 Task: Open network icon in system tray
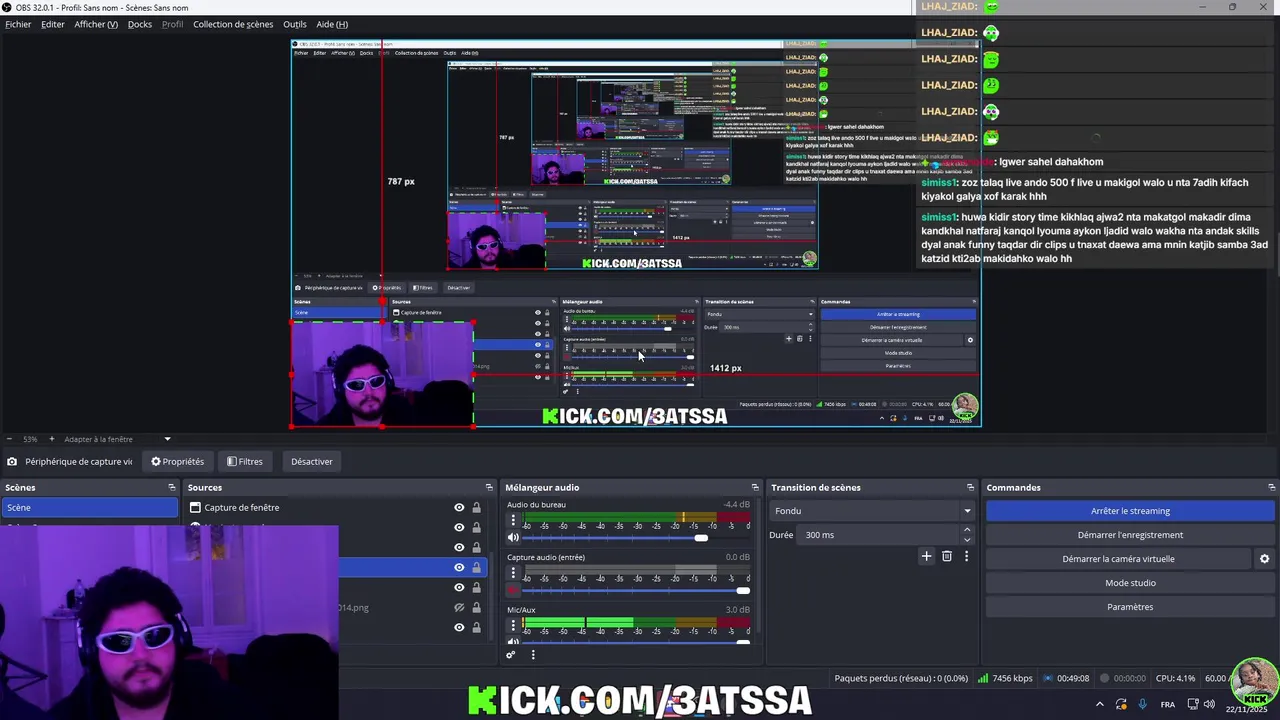(x=1193, y=704)
